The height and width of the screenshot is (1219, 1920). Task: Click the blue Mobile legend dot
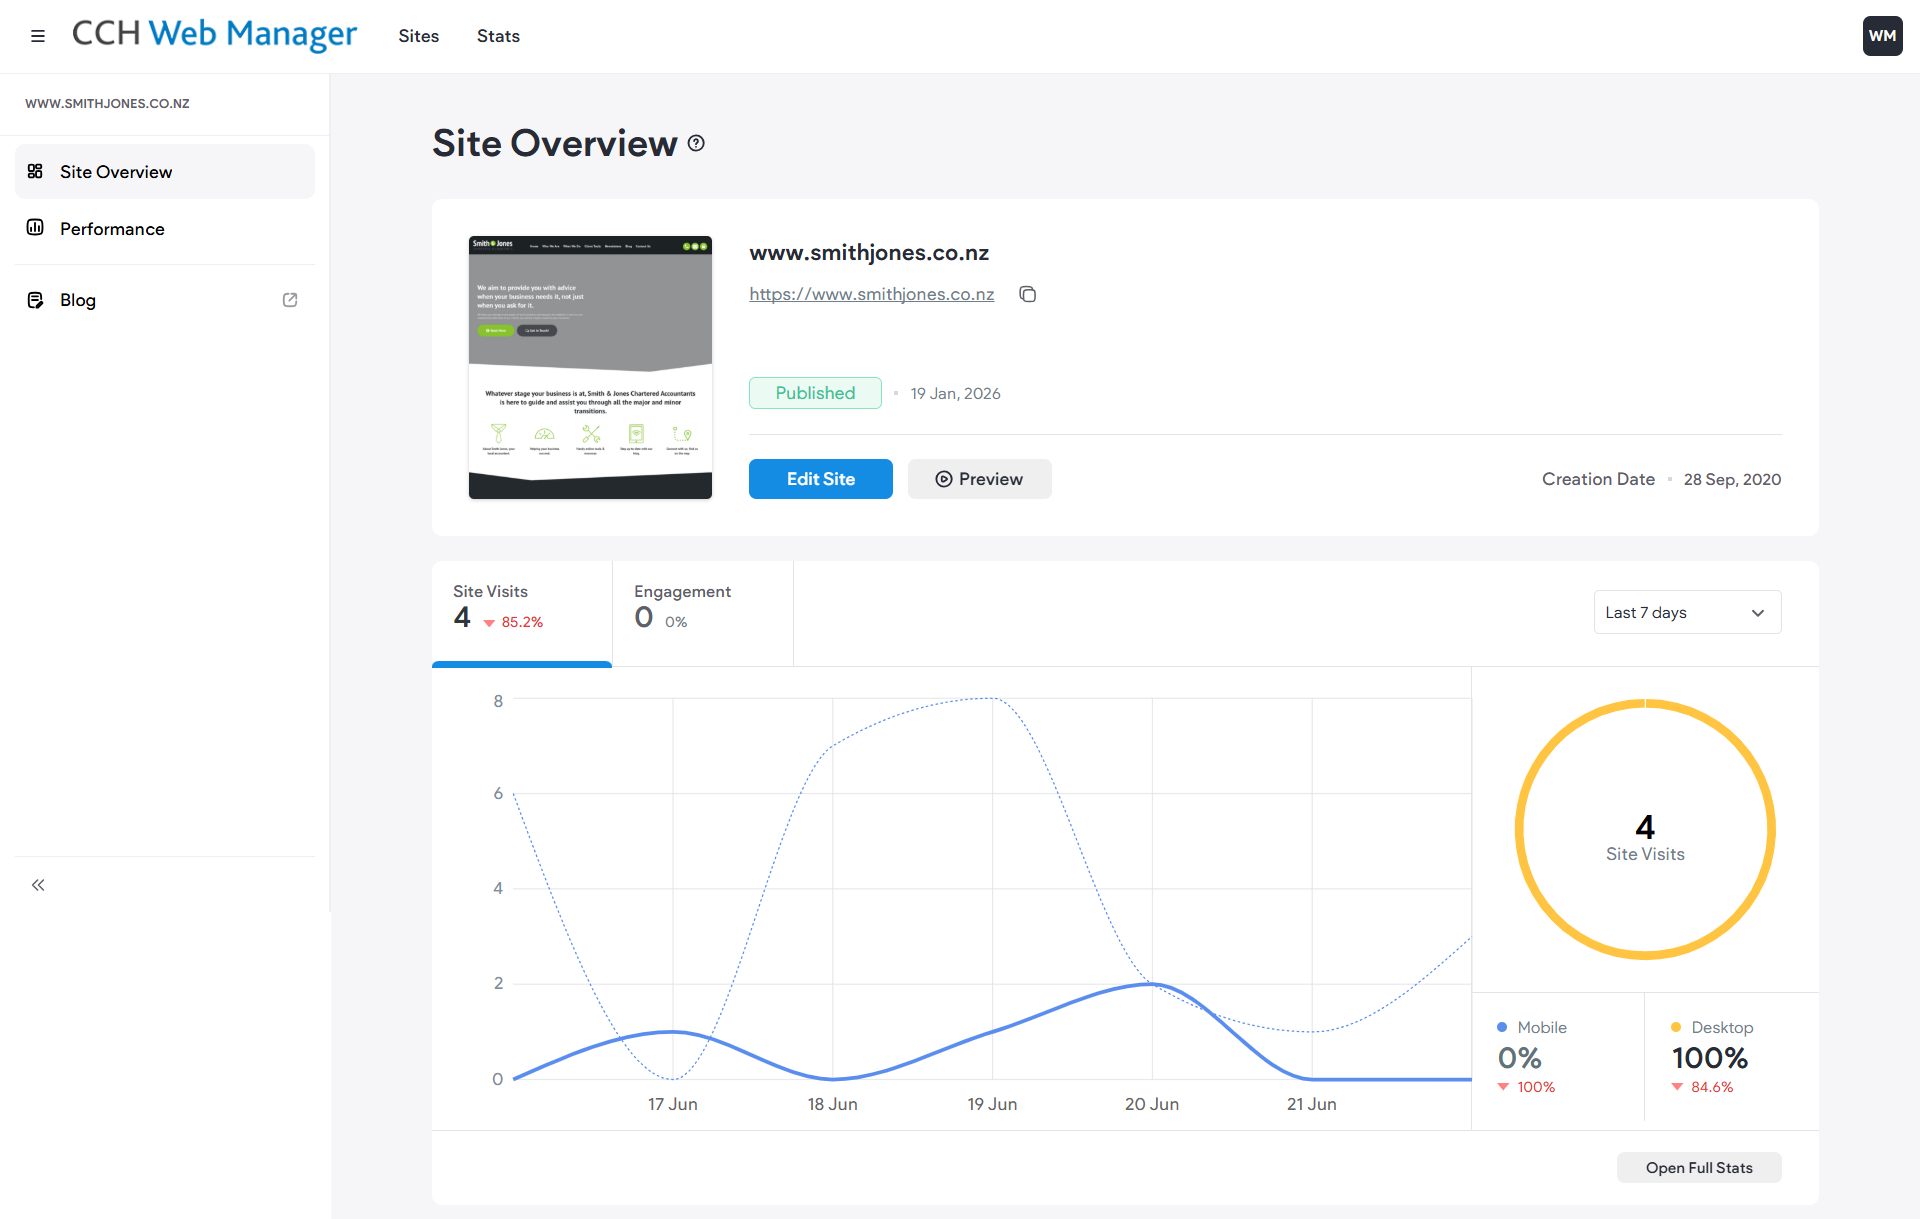(1502, 1027)
